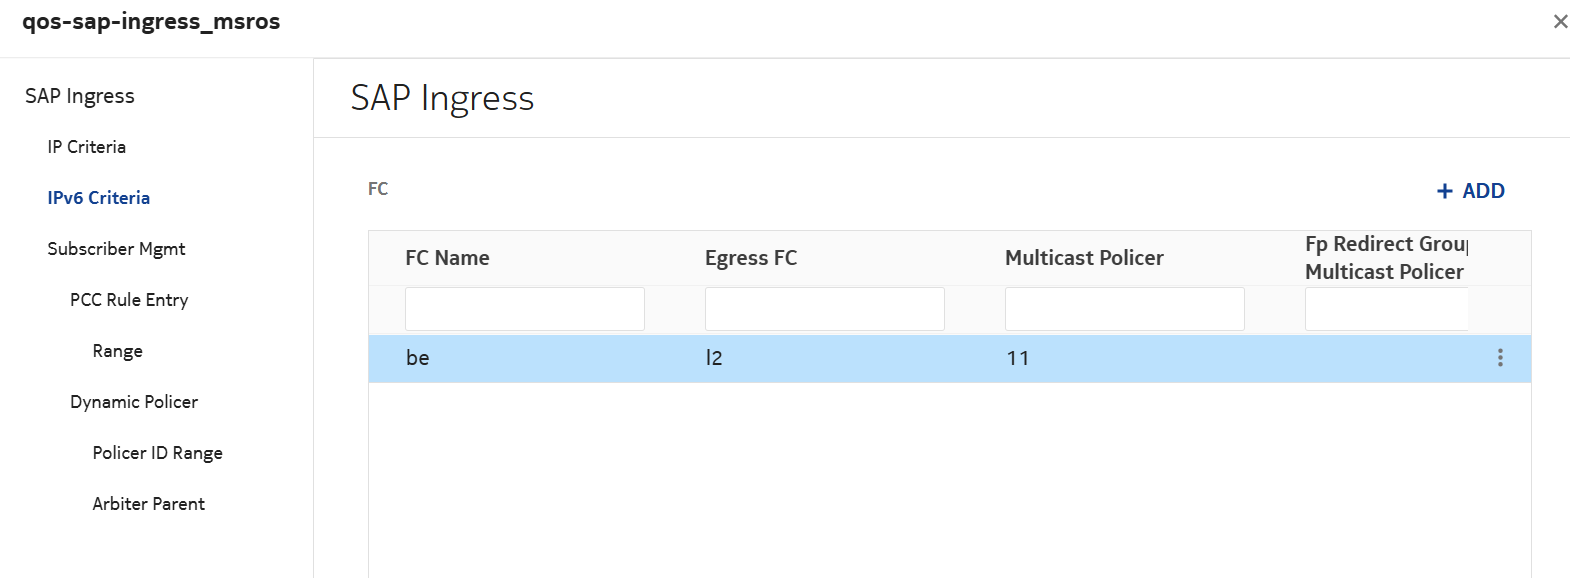Open the three-dot menu for the be row
This screenshot has width=1570, height=578.
pos(1500,358)
